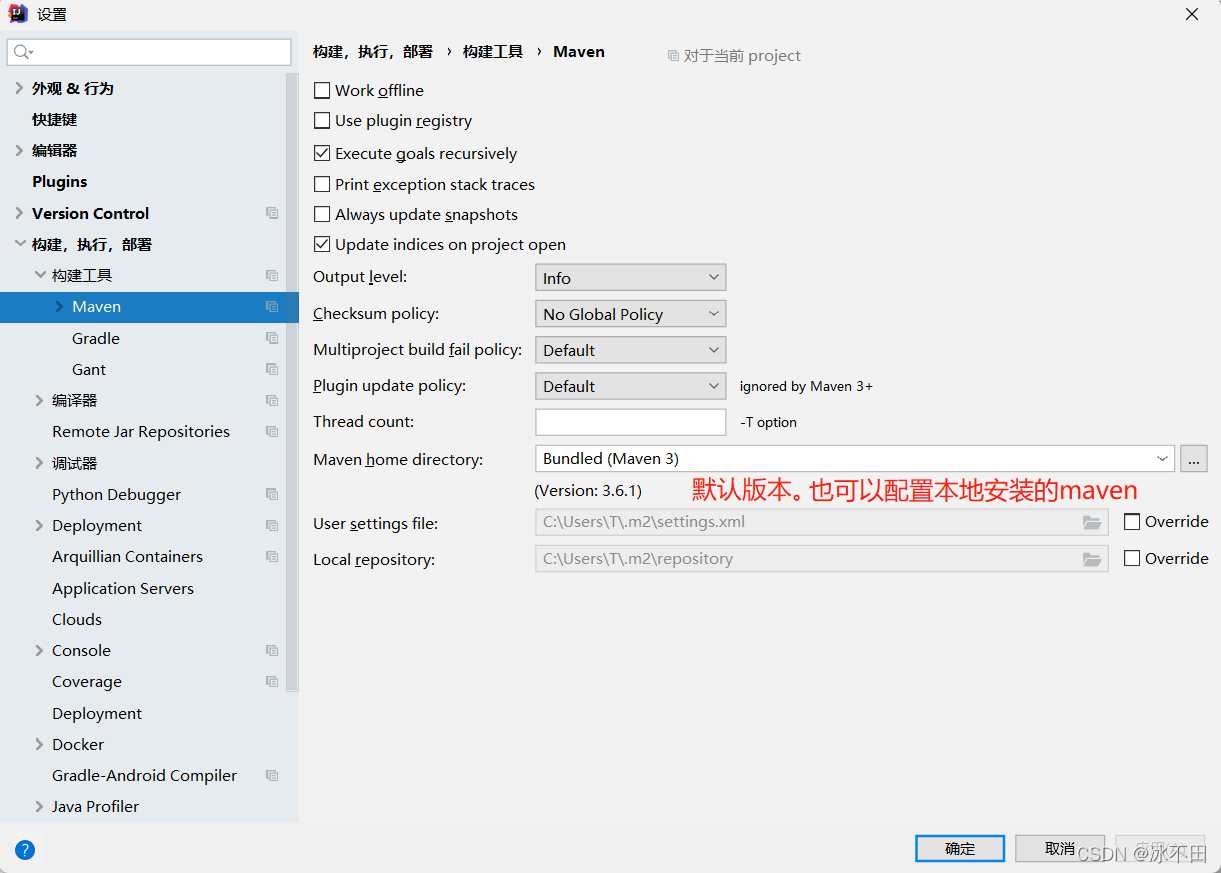Enable Print exception stack traces
This screenshot has height=873, width=1221.
coord(322,184)
